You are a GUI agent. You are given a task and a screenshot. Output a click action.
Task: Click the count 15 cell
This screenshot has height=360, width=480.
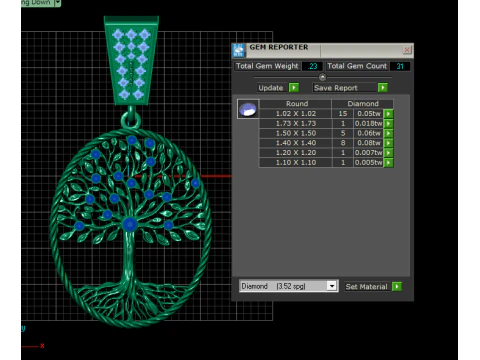(343, 114)
